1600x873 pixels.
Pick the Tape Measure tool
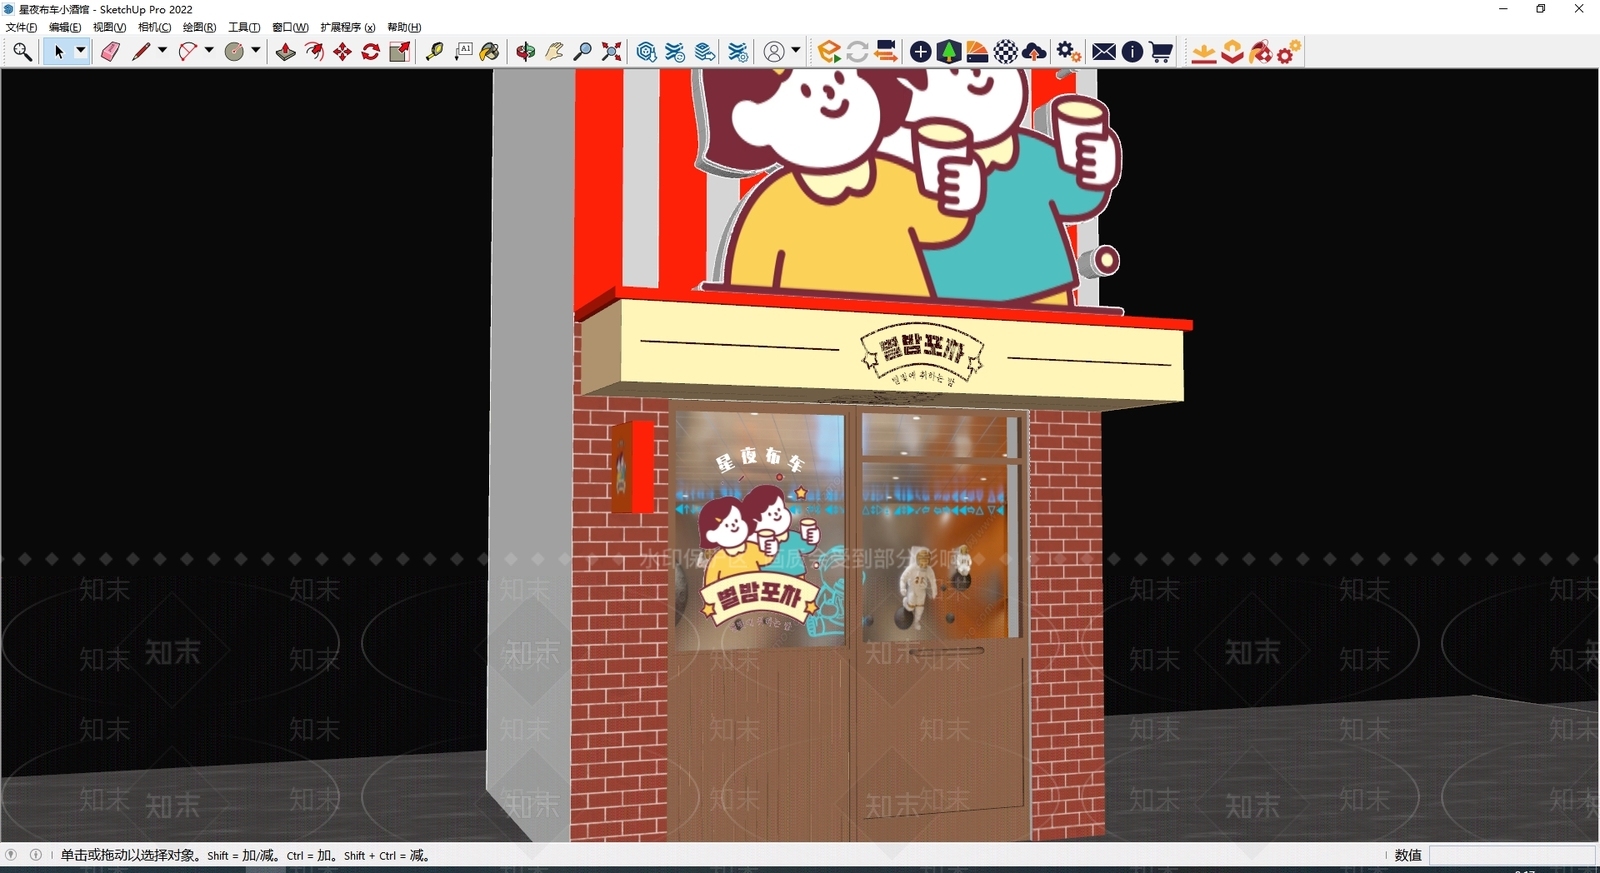point(434,52)
